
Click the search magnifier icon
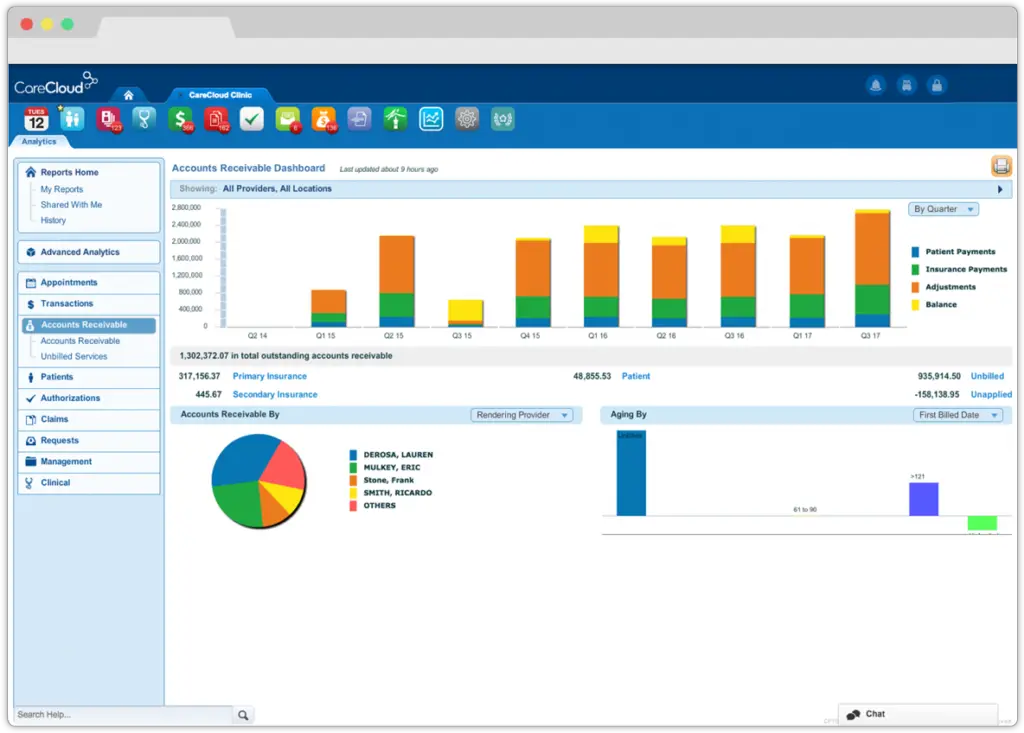[x=243, y=715]
